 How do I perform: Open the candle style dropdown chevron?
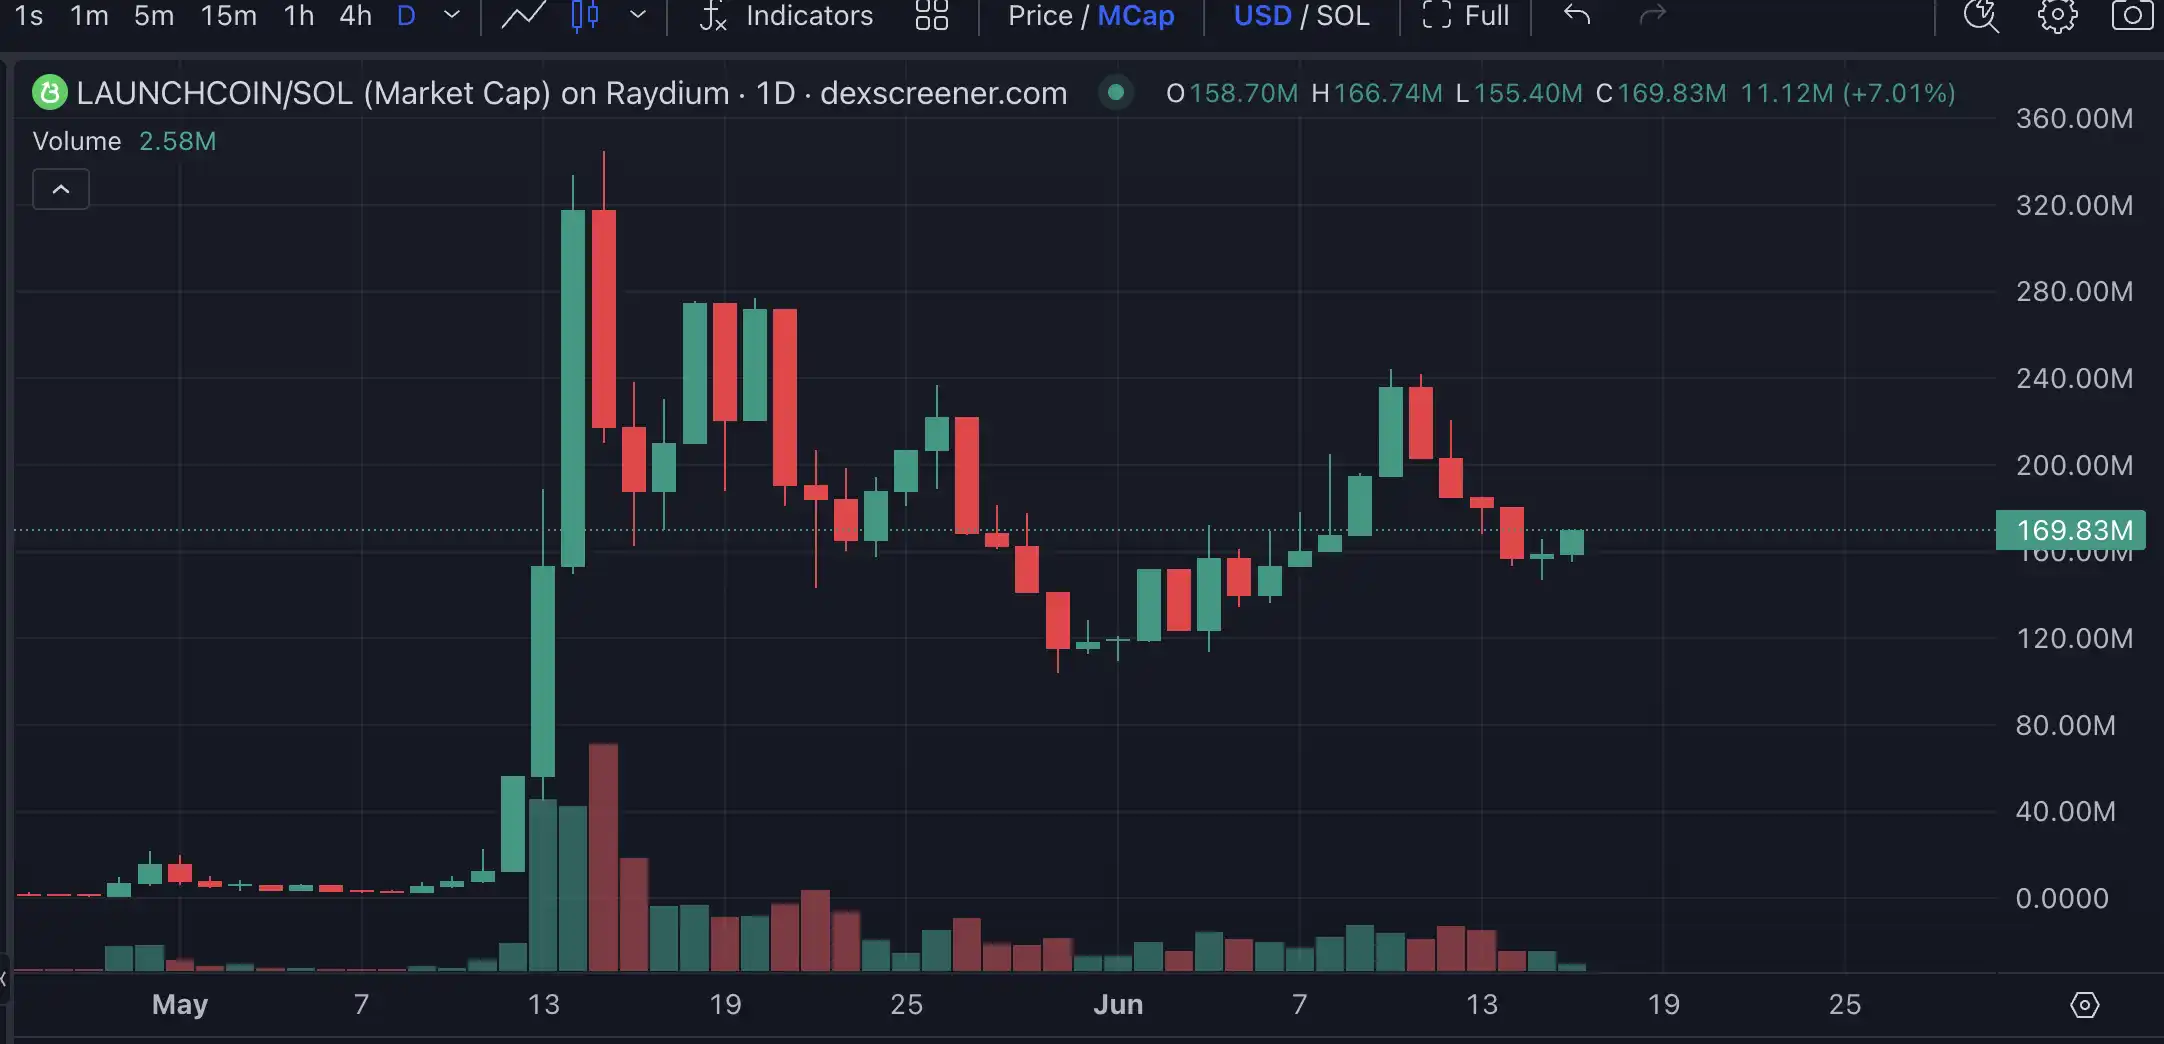coord(639,16)
